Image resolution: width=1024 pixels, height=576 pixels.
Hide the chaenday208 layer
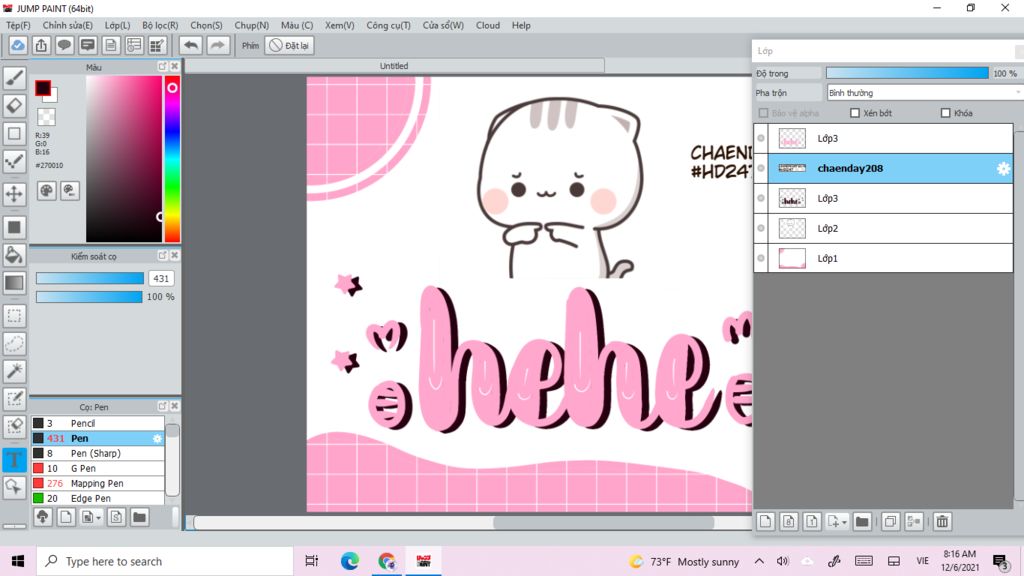pyautogui.click(x=761, y=168)
